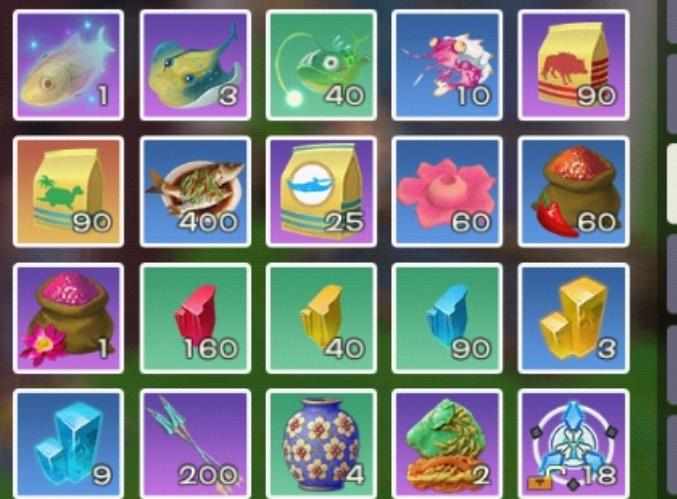Select the boar feed bag
Screen dimensions: 677x499
(573, 65)
